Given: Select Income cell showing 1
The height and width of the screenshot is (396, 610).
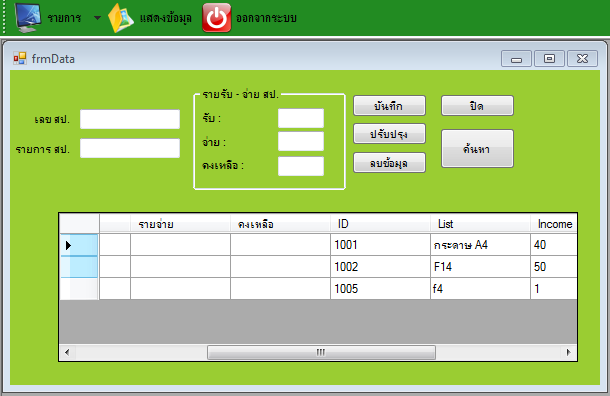Looking at the screenshot, I should pos(554,289).
